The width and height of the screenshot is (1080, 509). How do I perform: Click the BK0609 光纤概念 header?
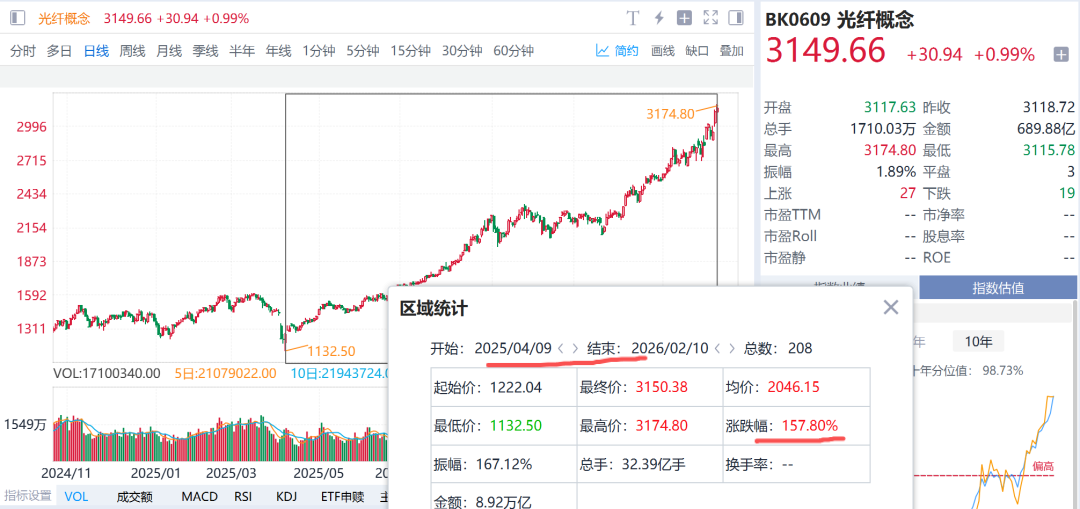[x=840, y=19]
